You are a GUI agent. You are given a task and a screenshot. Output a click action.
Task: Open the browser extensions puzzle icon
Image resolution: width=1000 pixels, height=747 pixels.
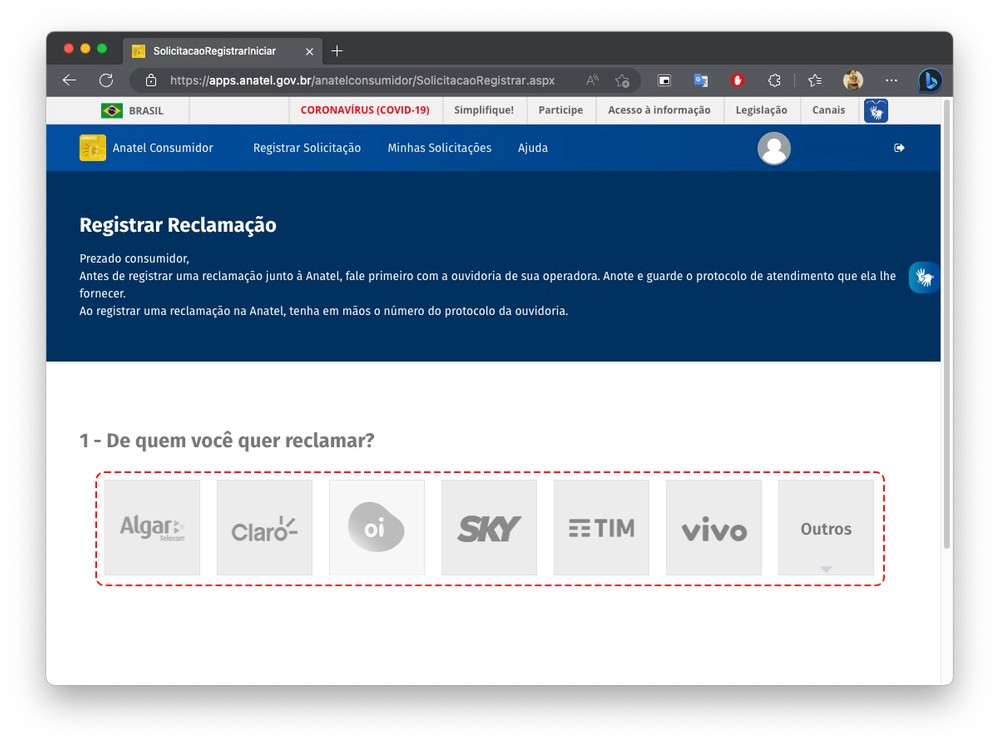pyautogui.click(x=774, y=80)
